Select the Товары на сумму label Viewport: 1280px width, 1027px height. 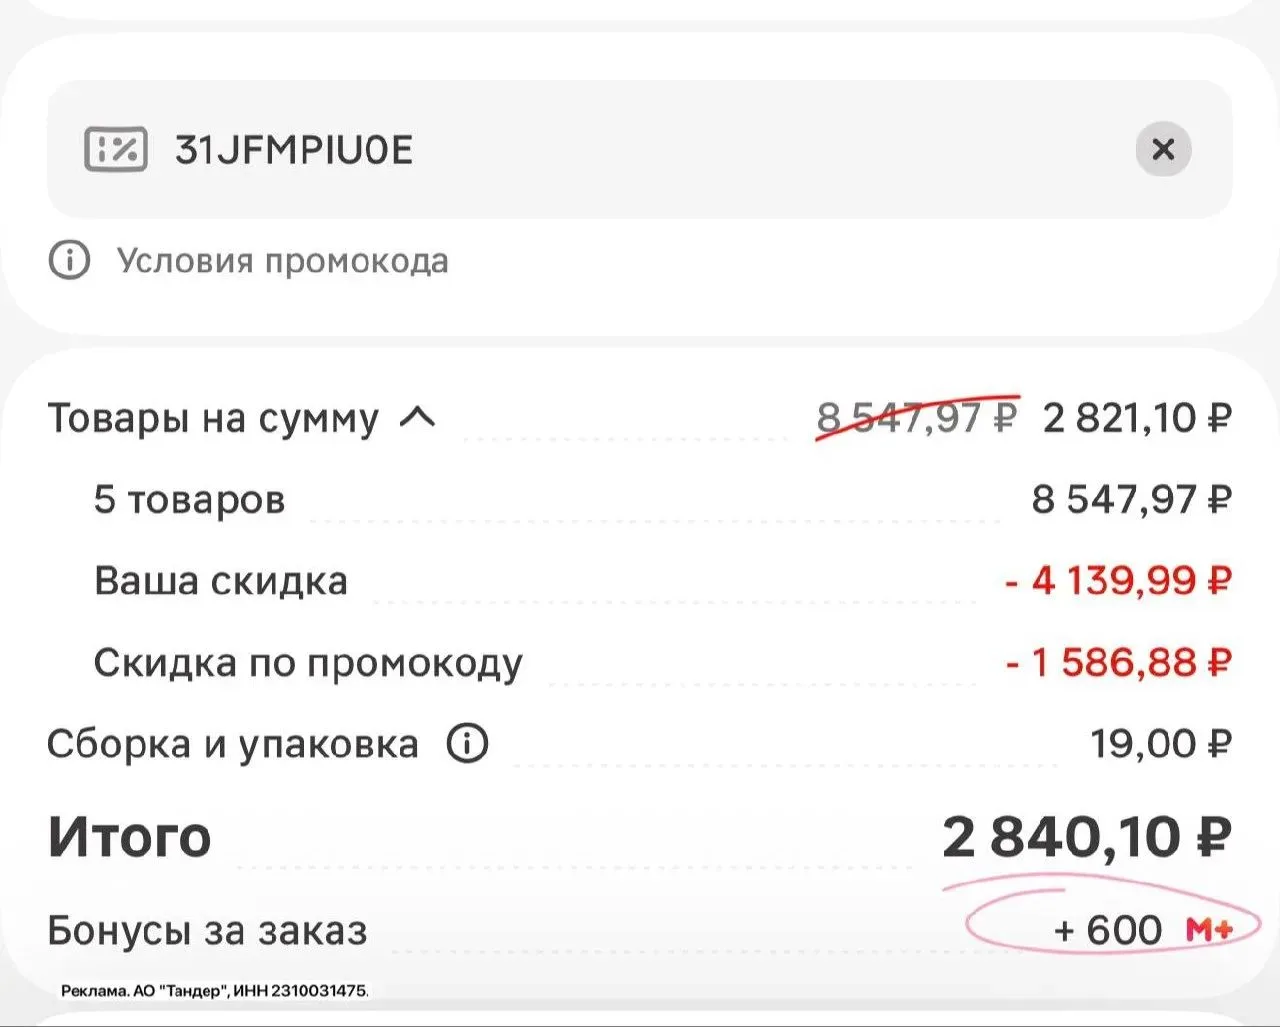click(x=213, y=418)
